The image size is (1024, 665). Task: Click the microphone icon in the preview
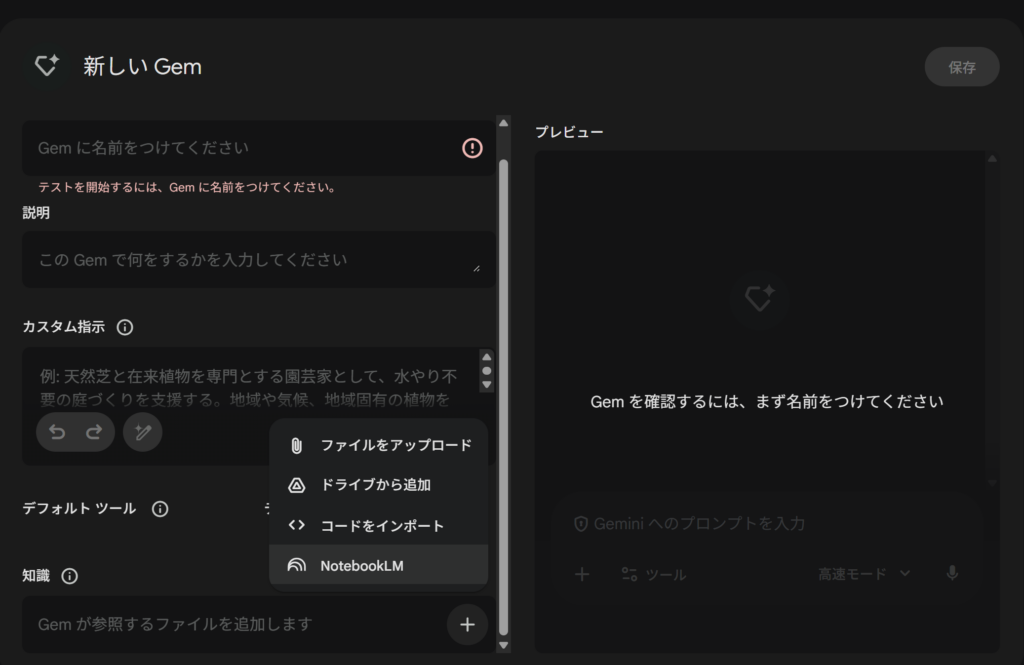(x=952, y=573)
